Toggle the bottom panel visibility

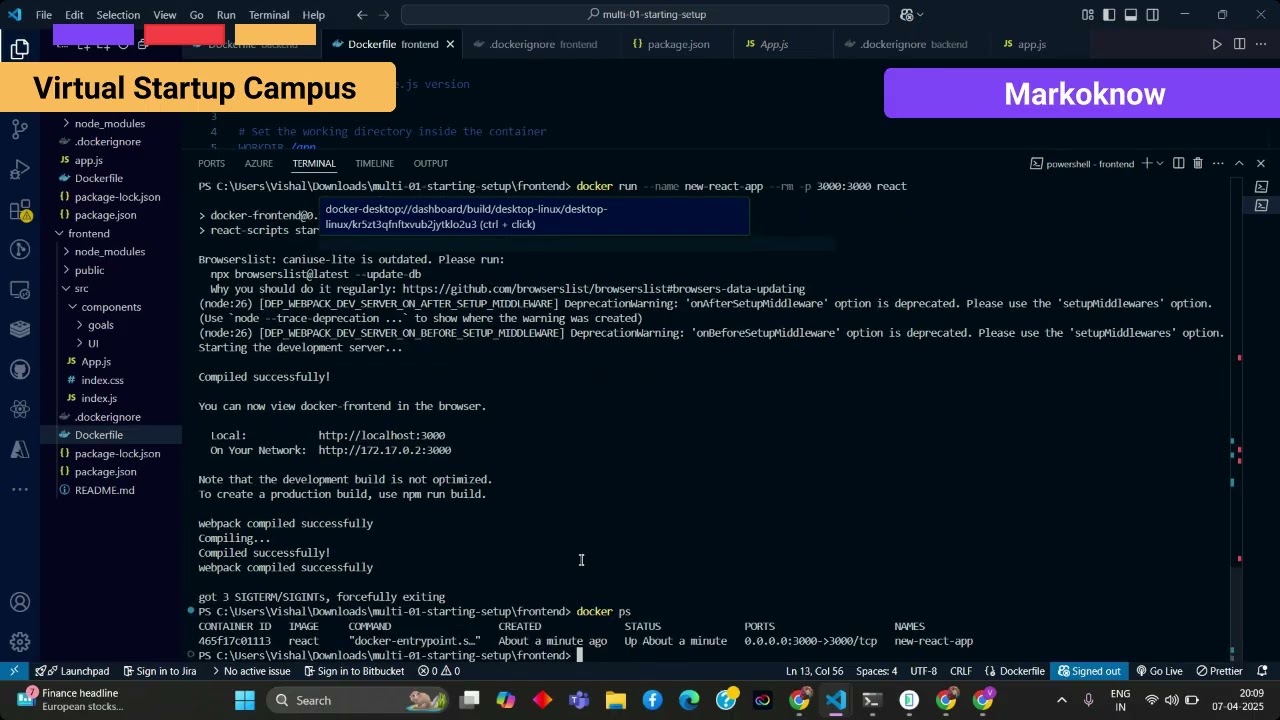1131,14
